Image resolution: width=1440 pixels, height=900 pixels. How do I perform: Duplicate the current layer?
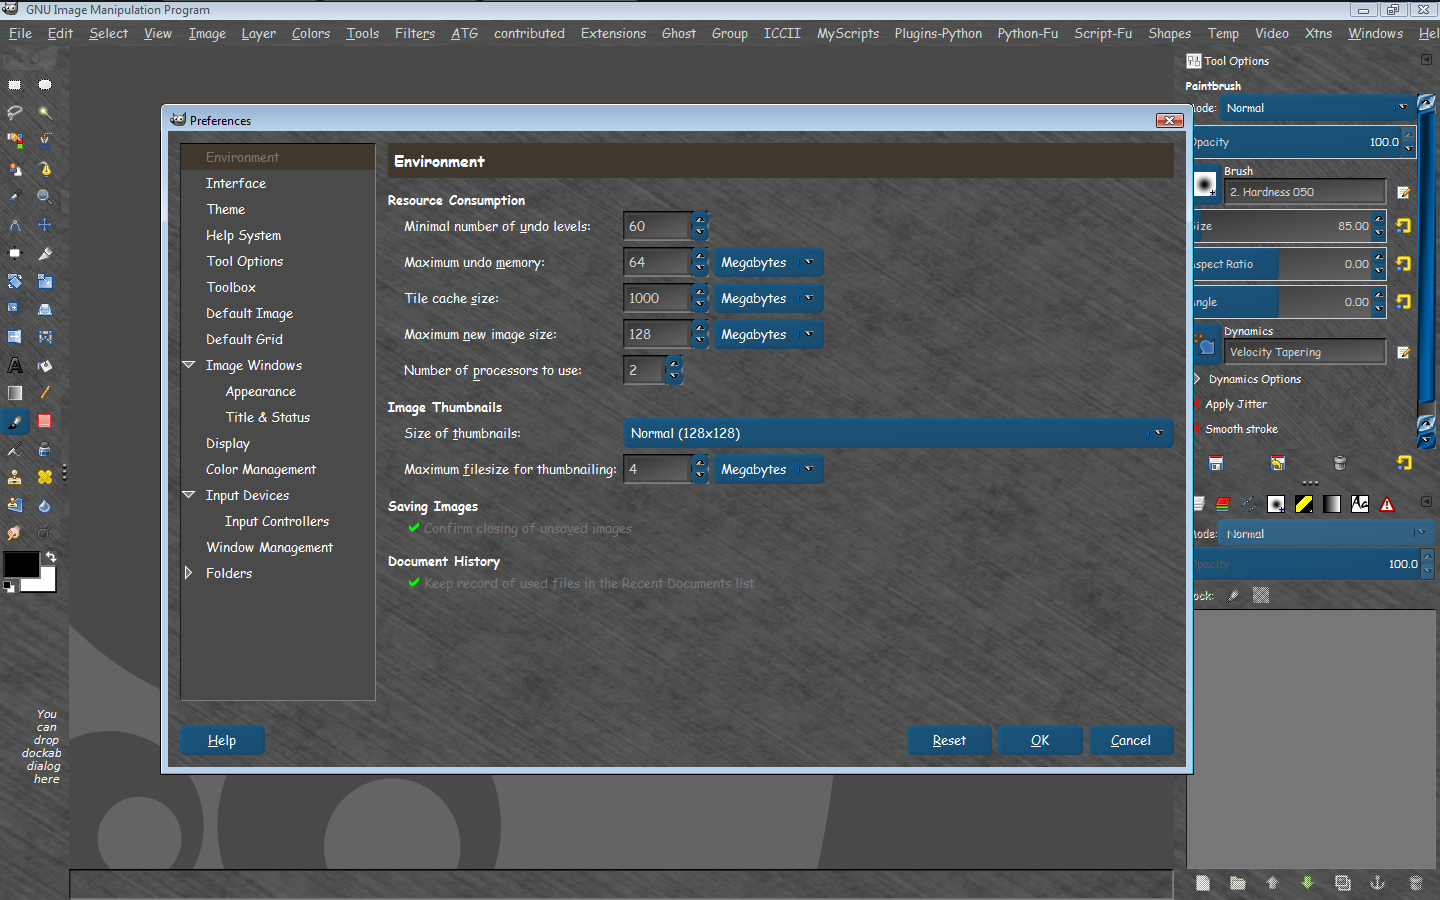point(1342,883)
